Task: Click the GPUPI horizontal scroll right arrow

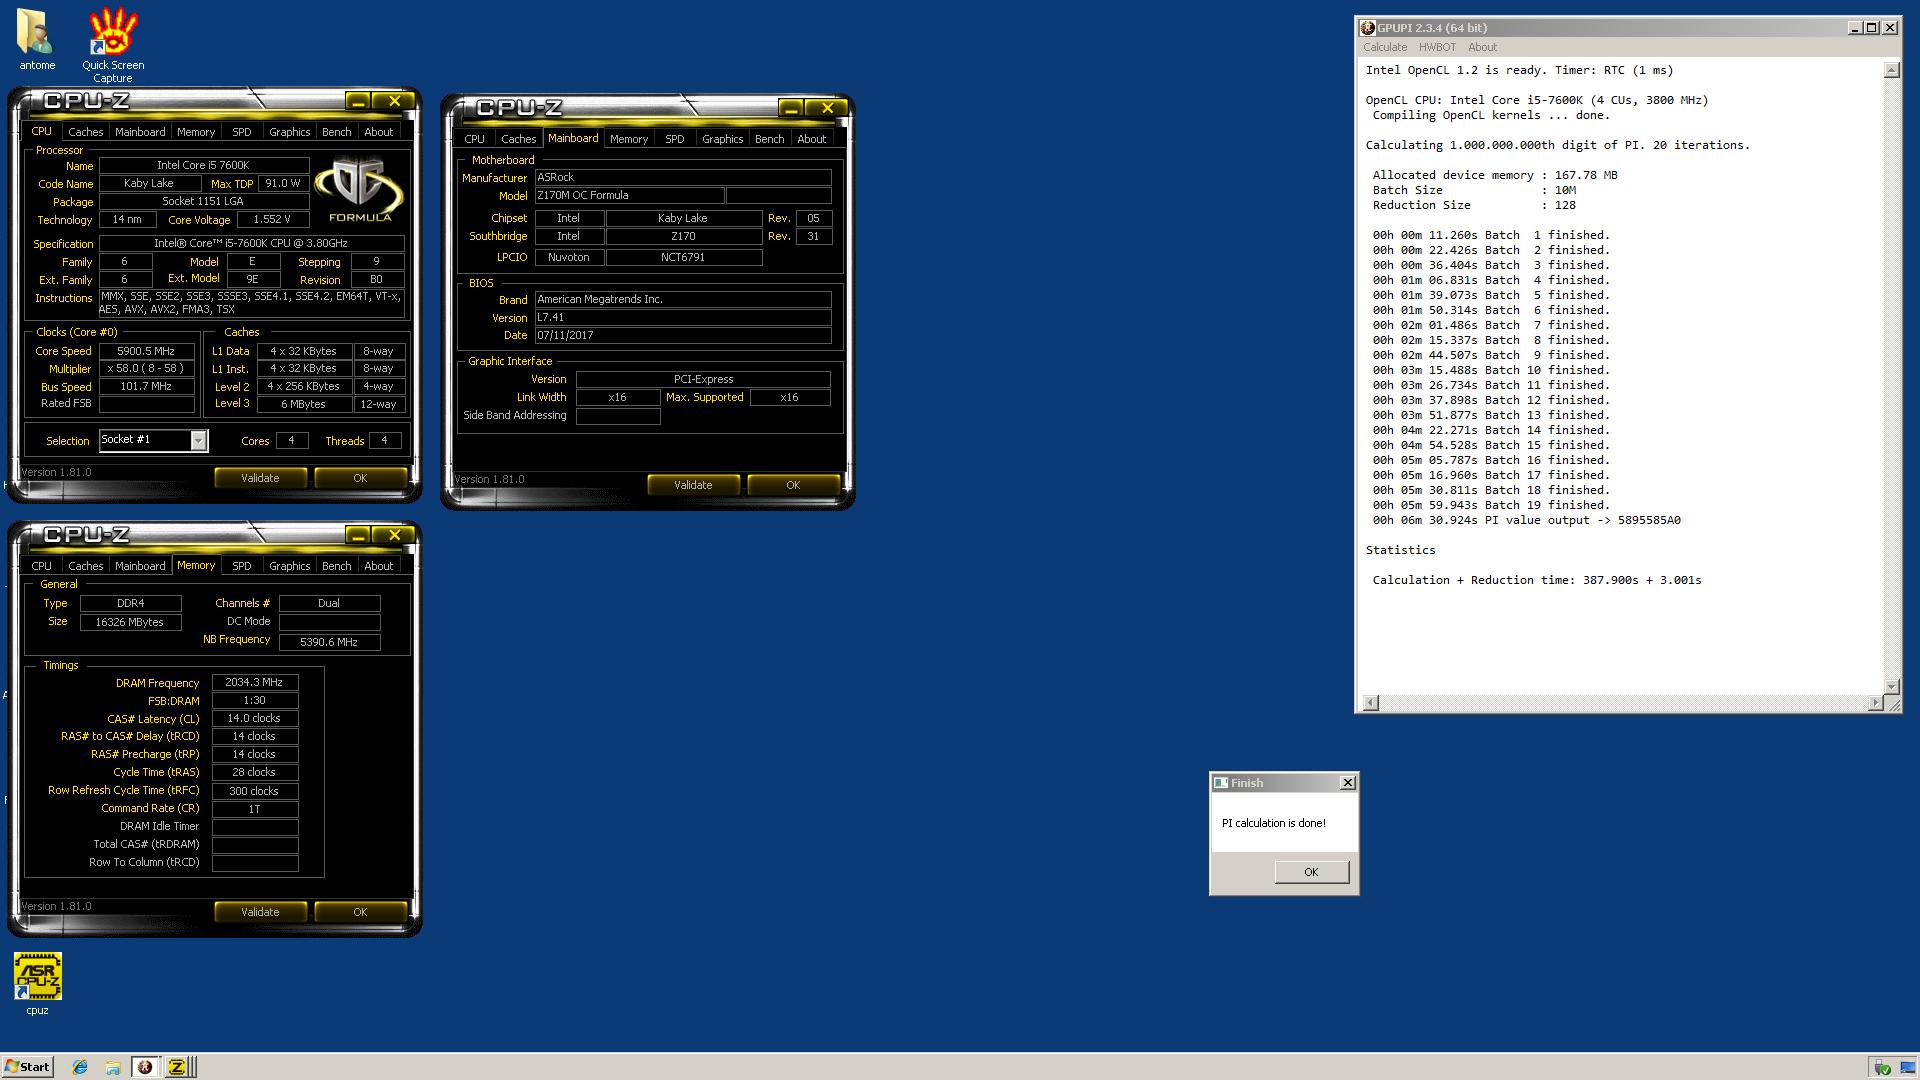Action: 1875,703
